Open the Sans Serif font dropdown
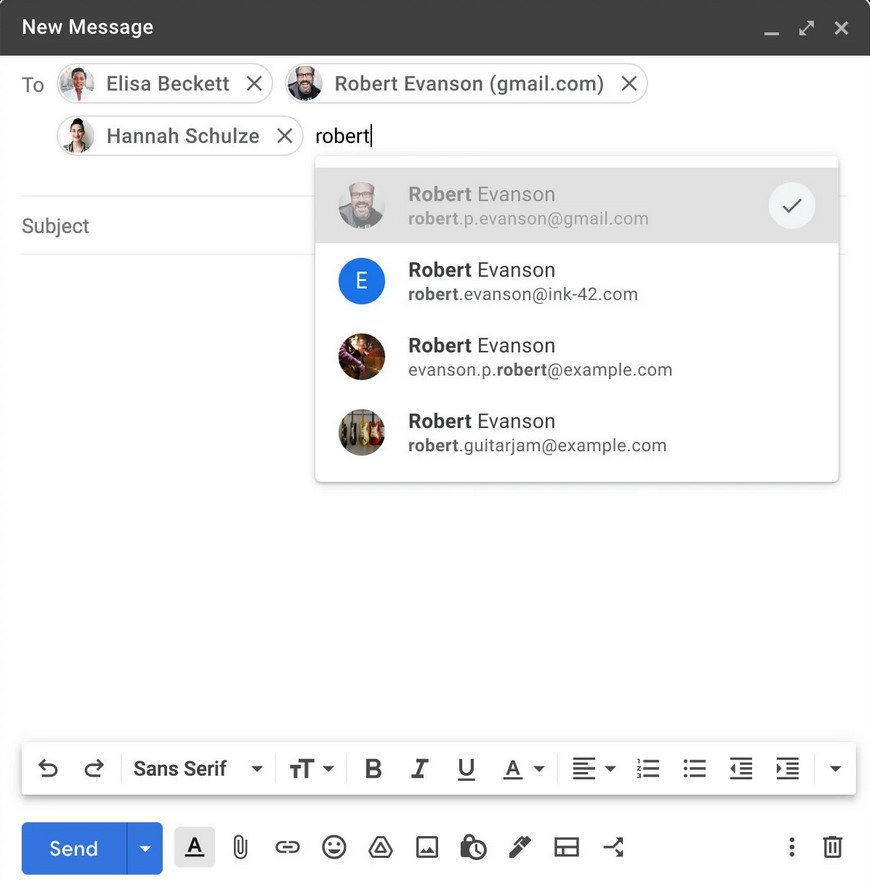The height and width of the screenshot is (886, 870). coord(198,768)
